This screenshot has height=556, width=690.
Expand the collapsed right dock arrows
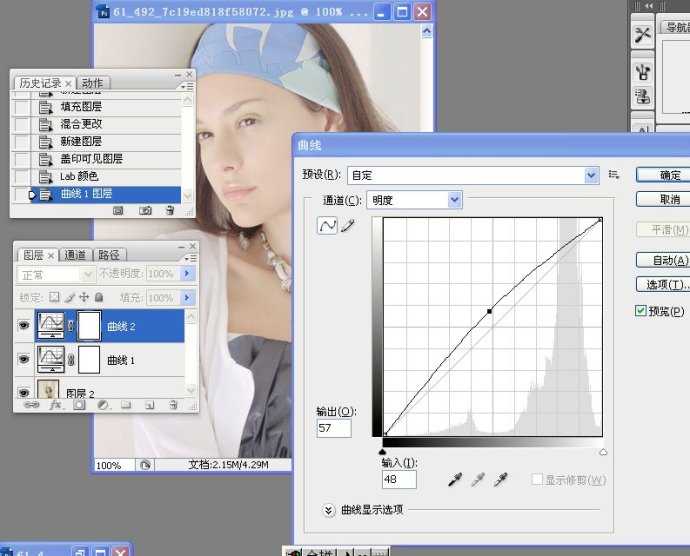pos(650,6)
